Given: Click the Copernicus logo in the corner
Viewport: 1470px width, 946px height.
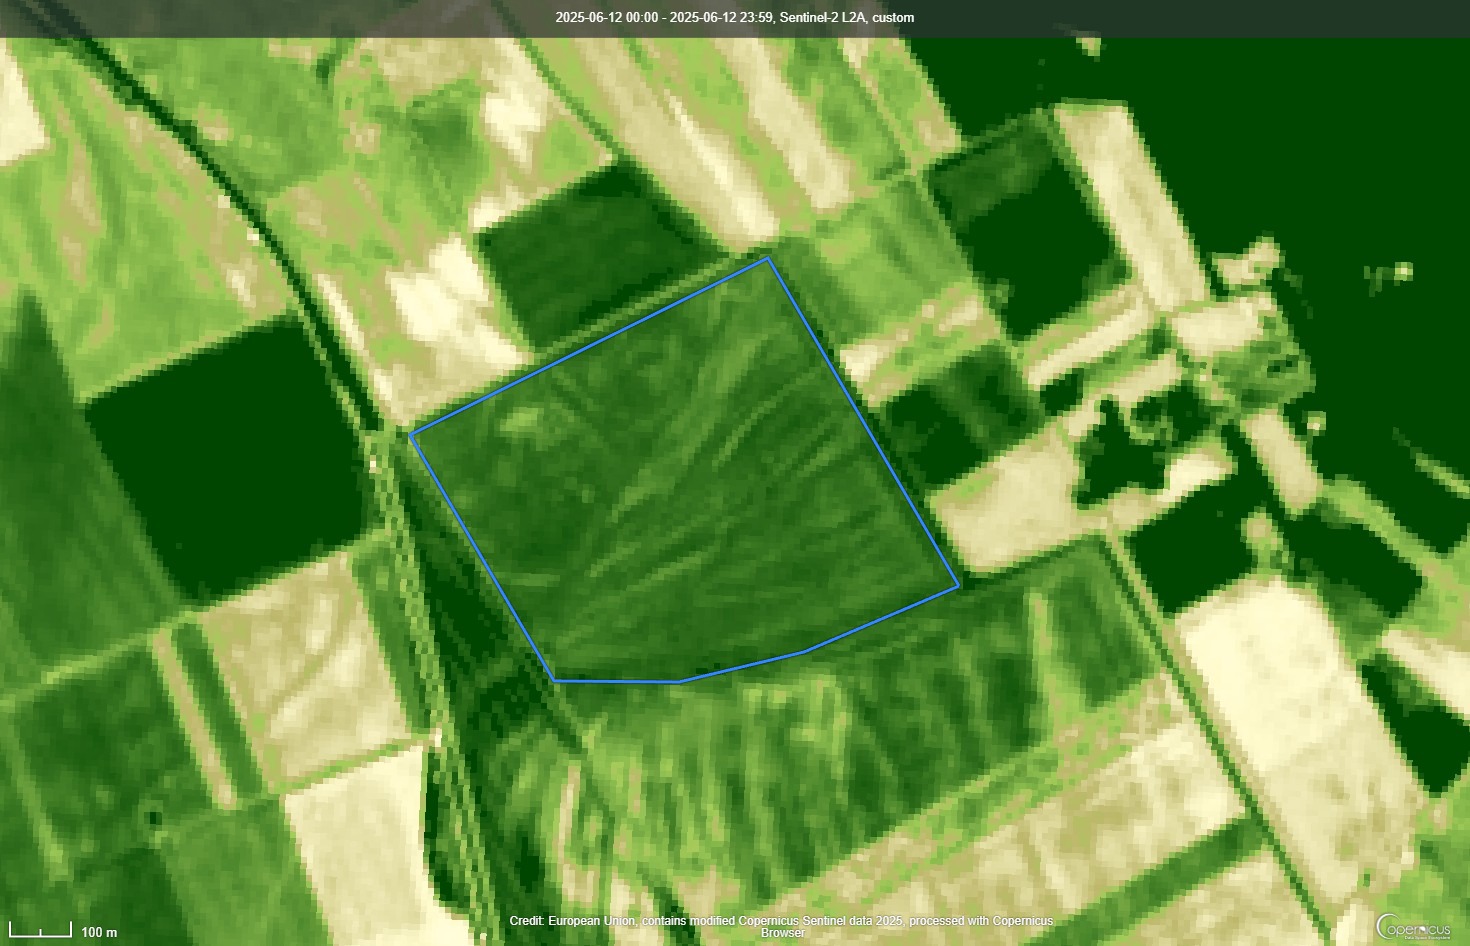Looking at the screenshot, I should (x=1412, y=926).
